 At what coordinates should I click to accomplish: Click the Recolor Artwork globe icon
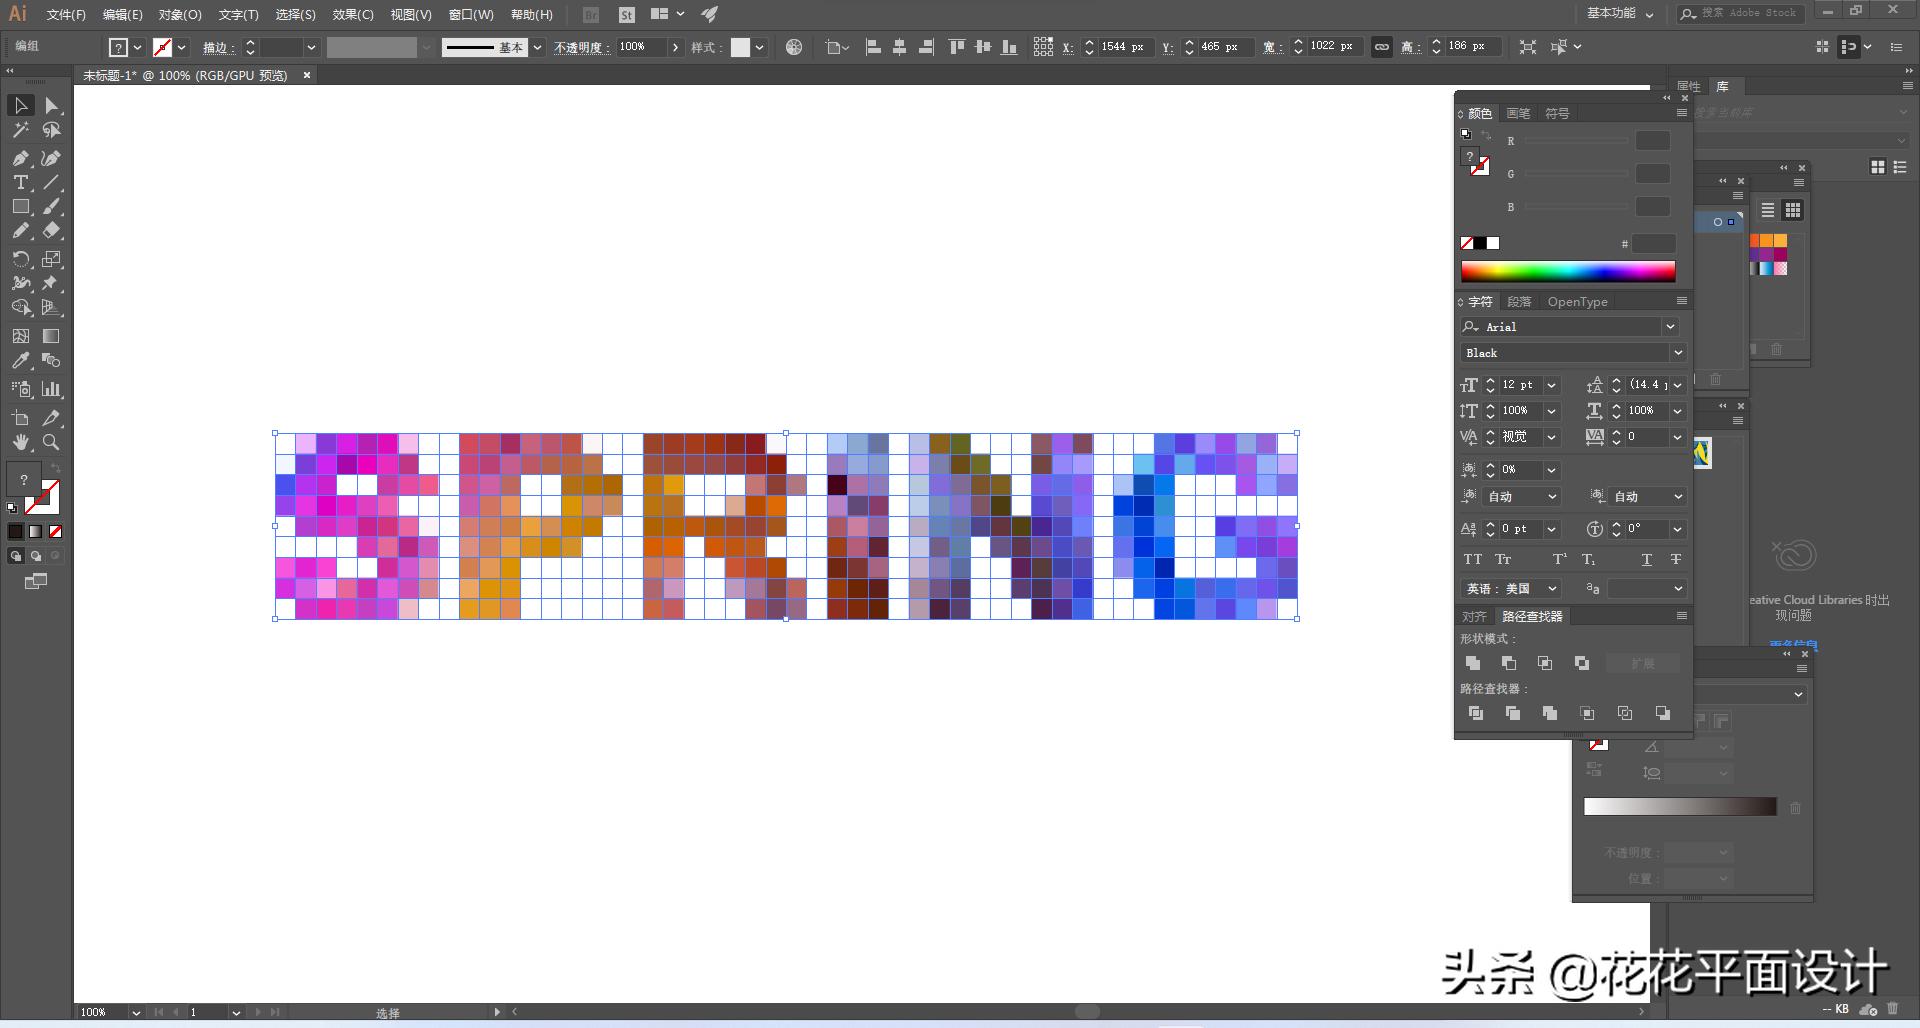[x=794, y=47]
